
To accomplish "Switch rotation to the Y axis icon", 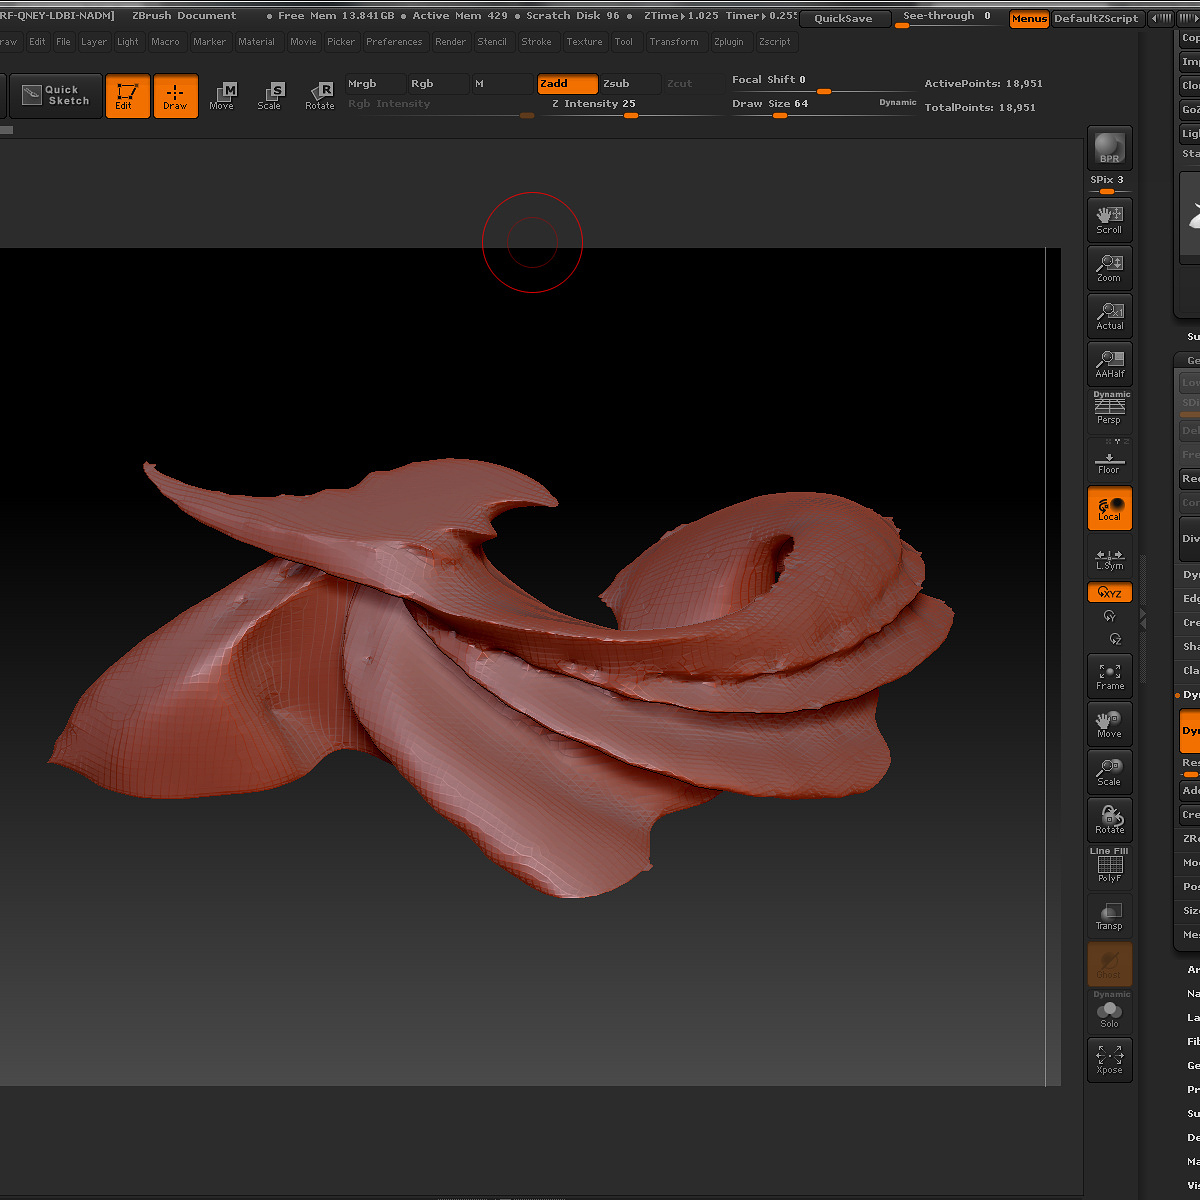I will [1110, 617].
